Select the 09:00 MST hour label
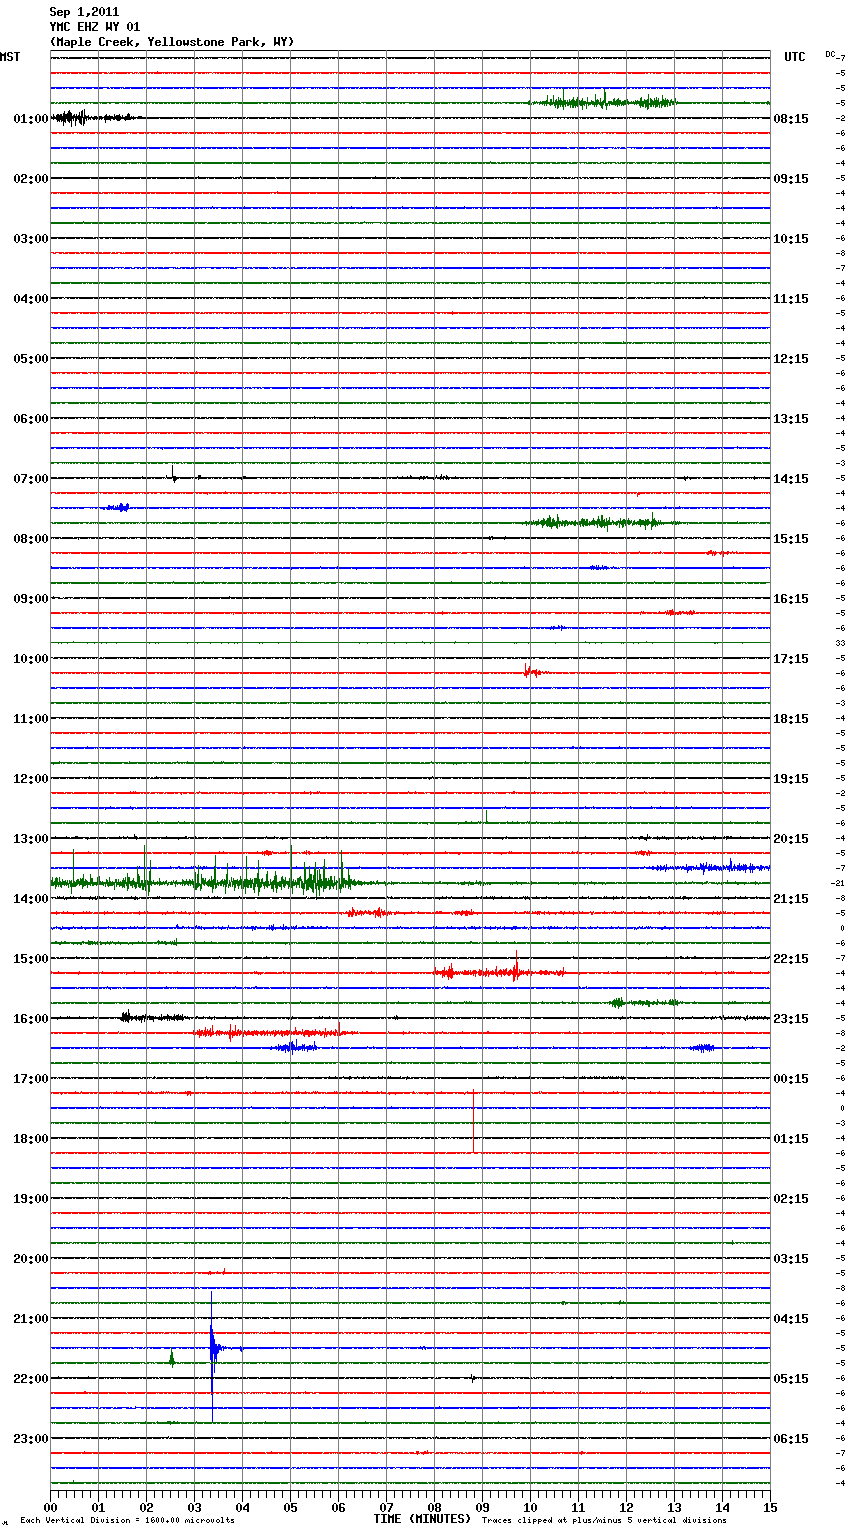850x1534 pixels. [31, 599]
